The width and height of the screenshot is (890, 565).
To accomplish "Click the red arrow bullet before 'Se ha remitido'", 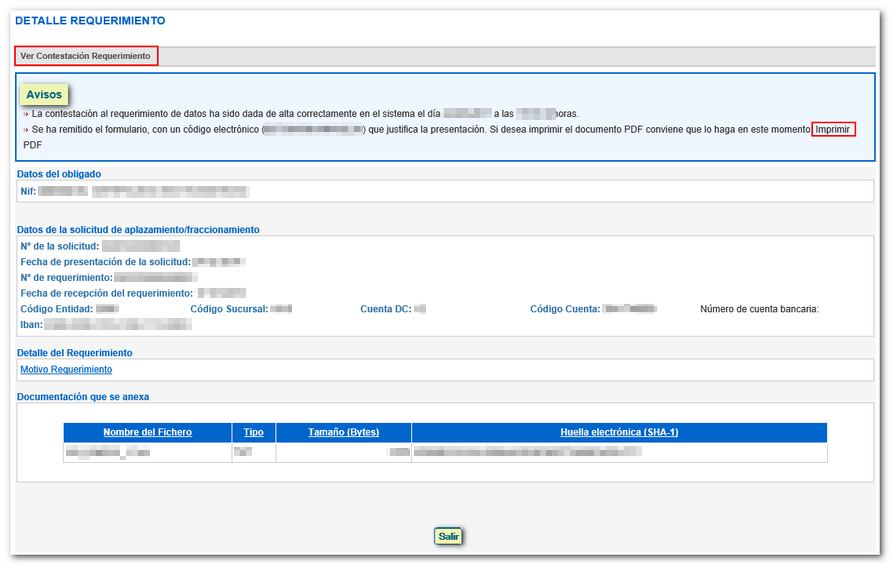I will [26, 131].
